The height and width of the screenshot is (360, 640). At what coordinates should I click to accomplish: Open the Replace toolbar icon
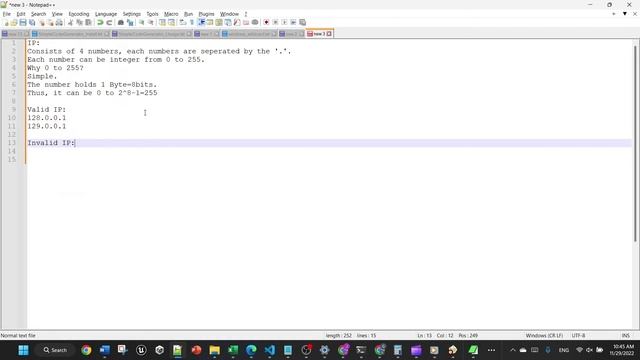[x=130, y=22]
